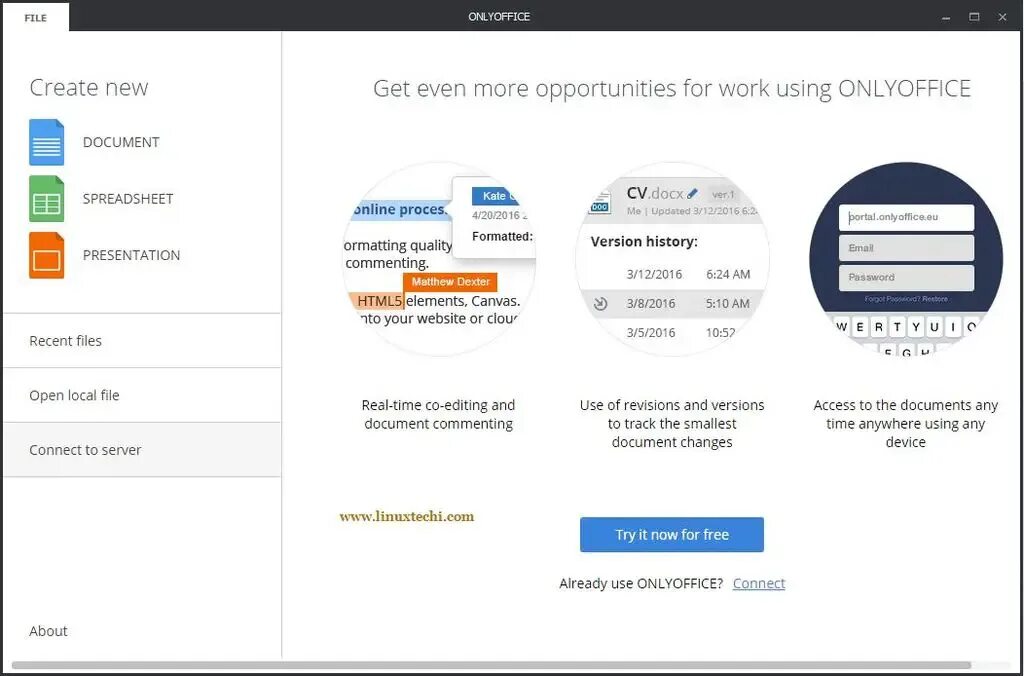This screenshot has width=1024, height=676.
Task: Click the 'Real-time co-editing and document commenting' text
Action: pos(438,414)
